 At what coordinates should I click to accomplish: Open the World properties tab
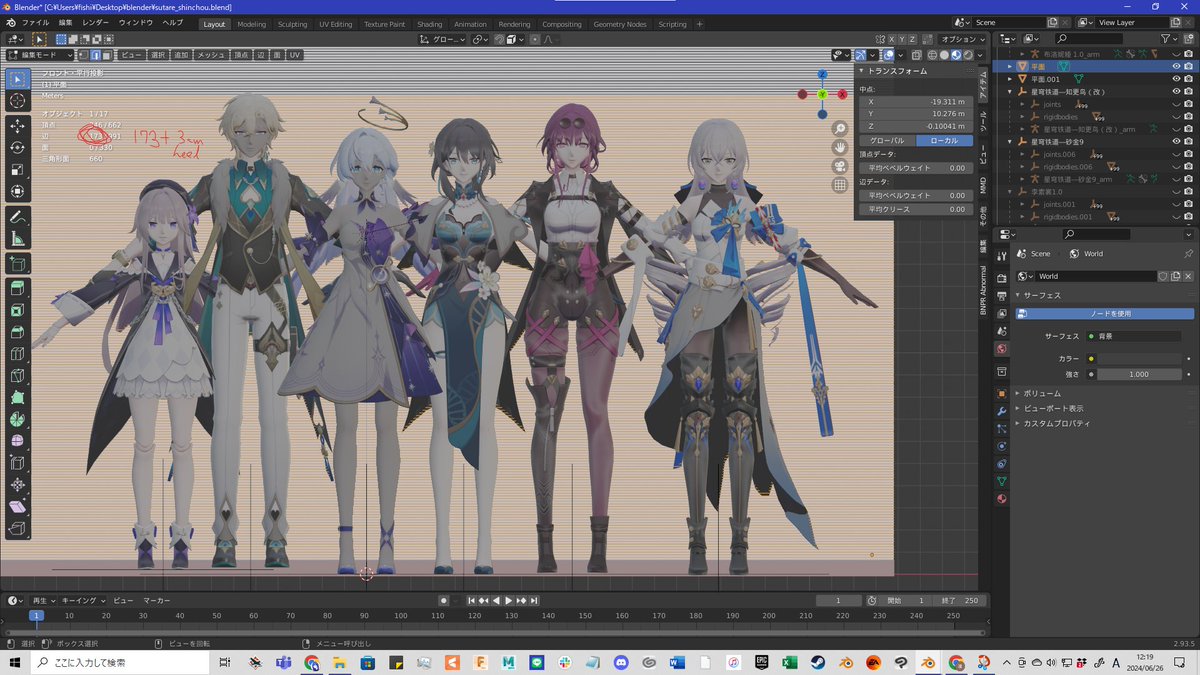coord(1001,349)
